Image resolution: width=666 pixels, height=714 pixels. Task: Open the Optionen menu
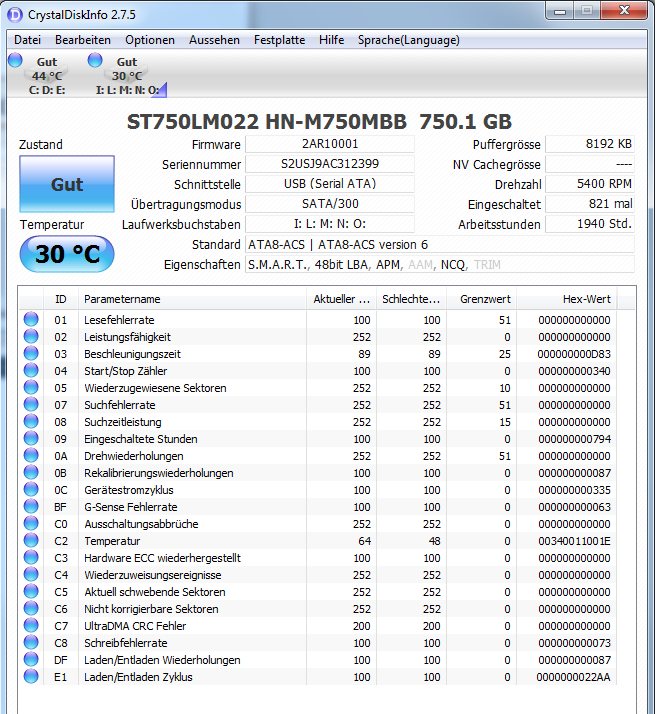point(150,40)
